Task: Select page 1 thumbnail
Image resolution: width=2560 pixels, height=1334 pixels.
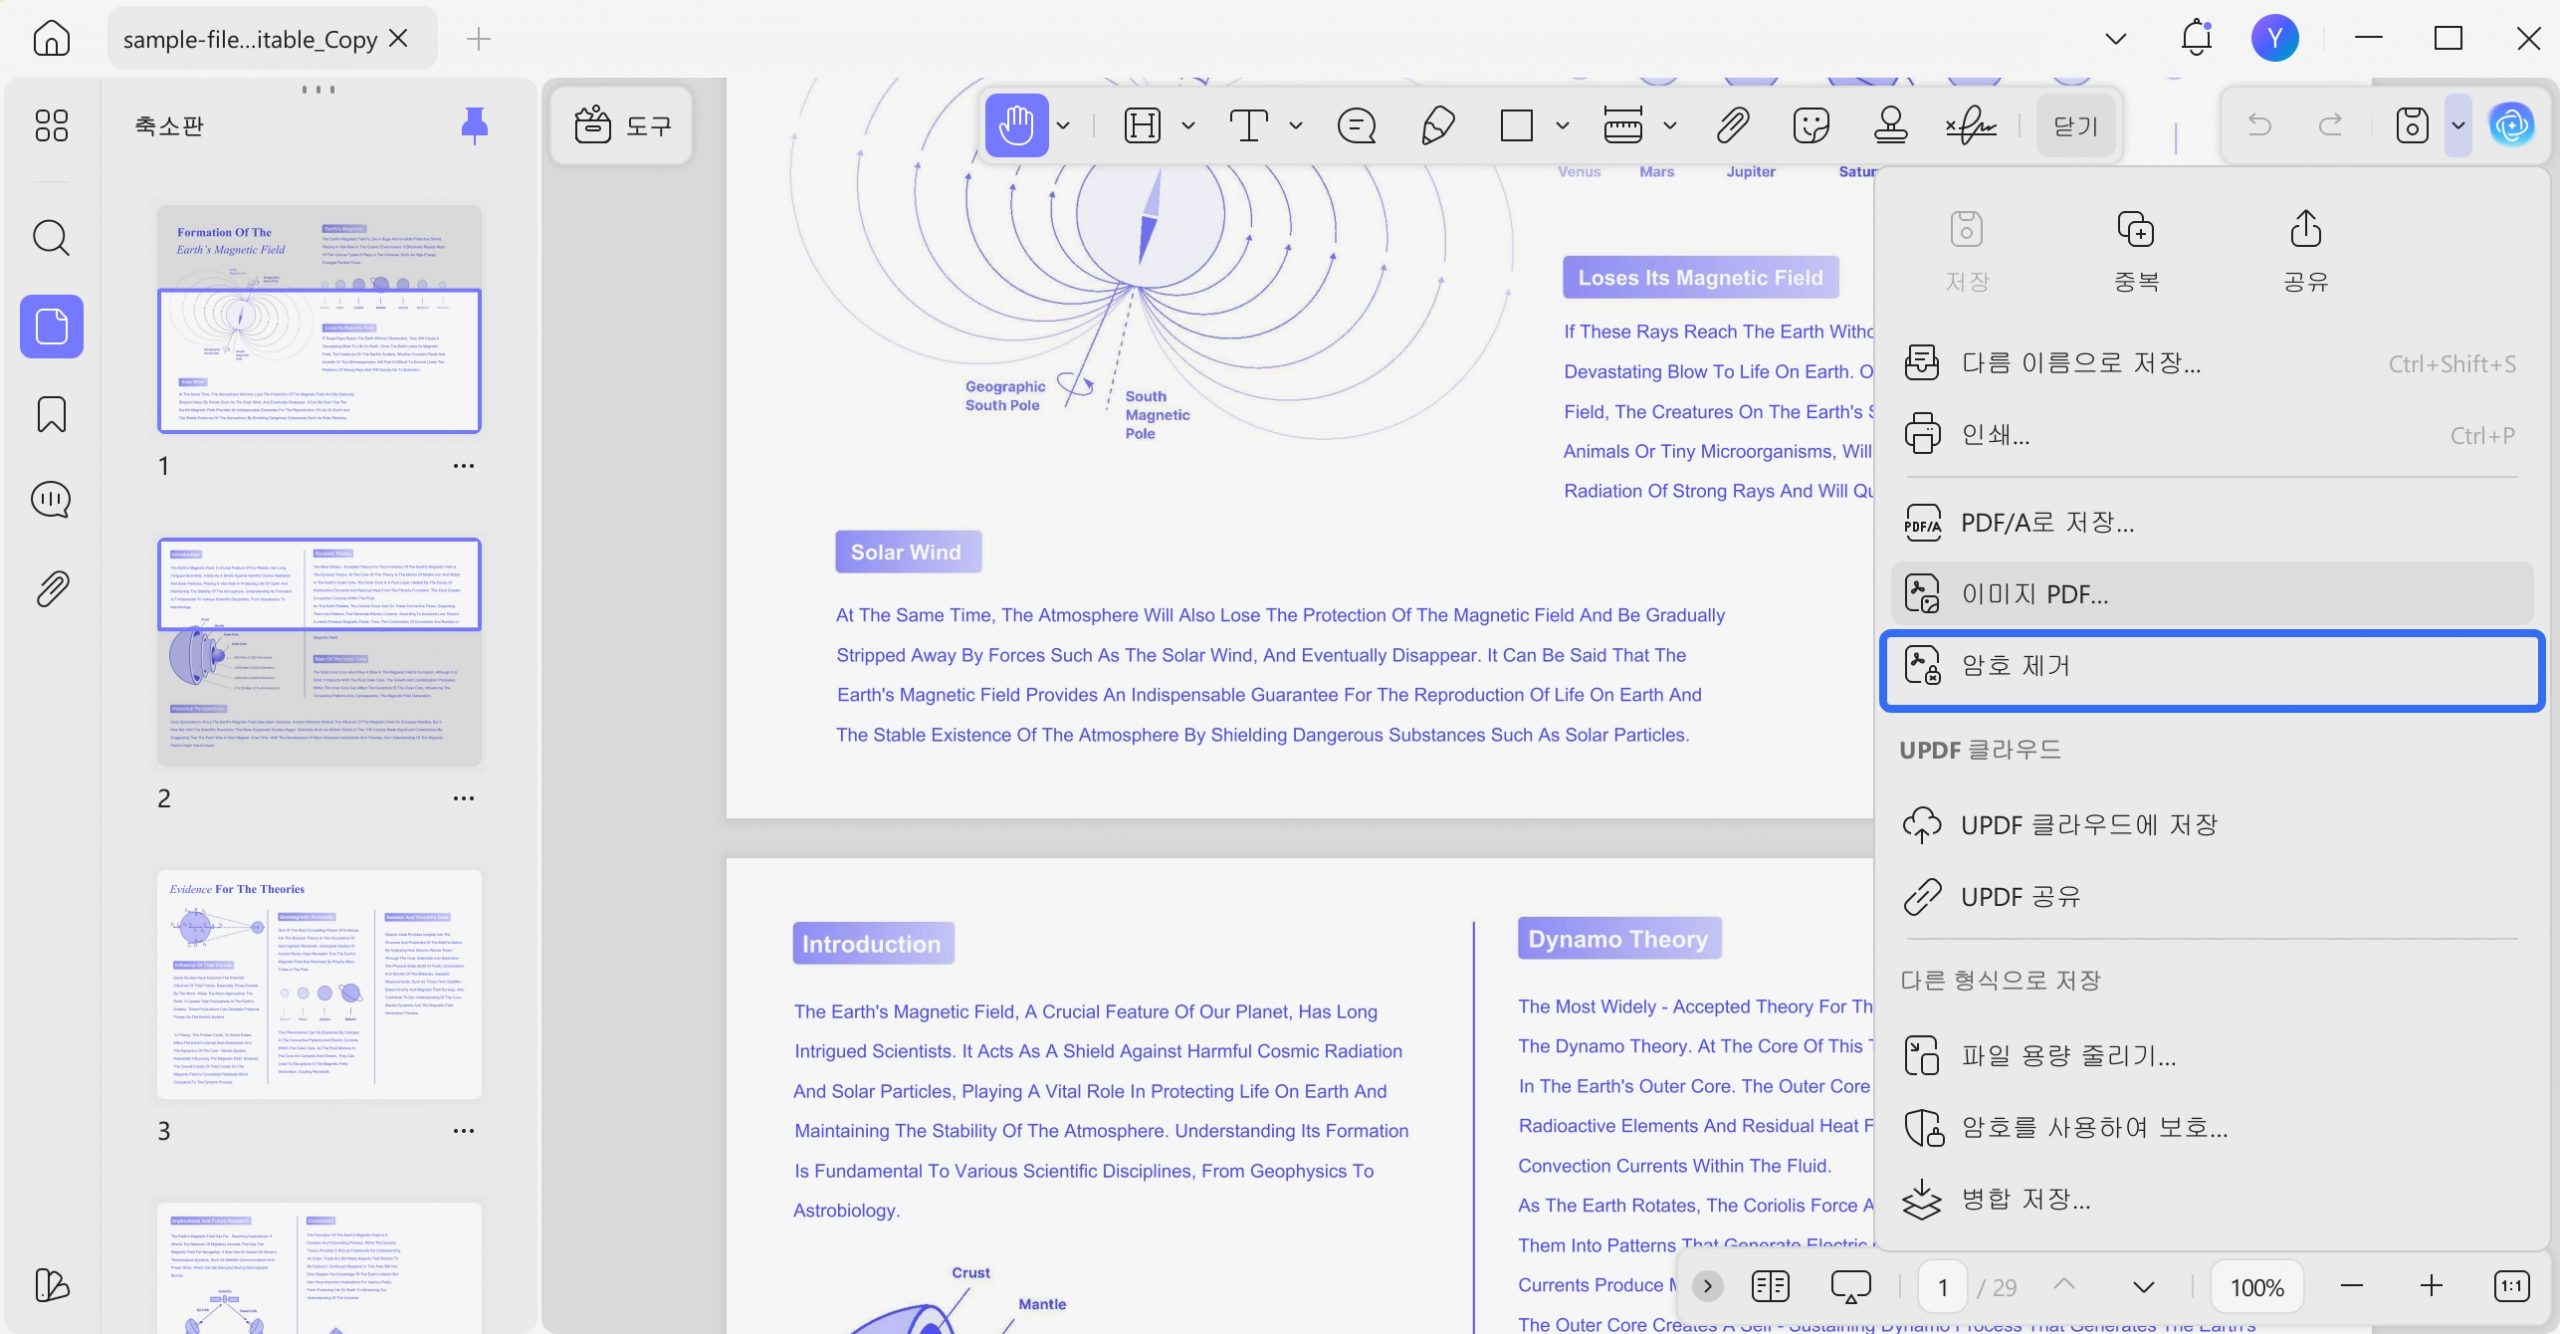Action: (x=319, y=319)
